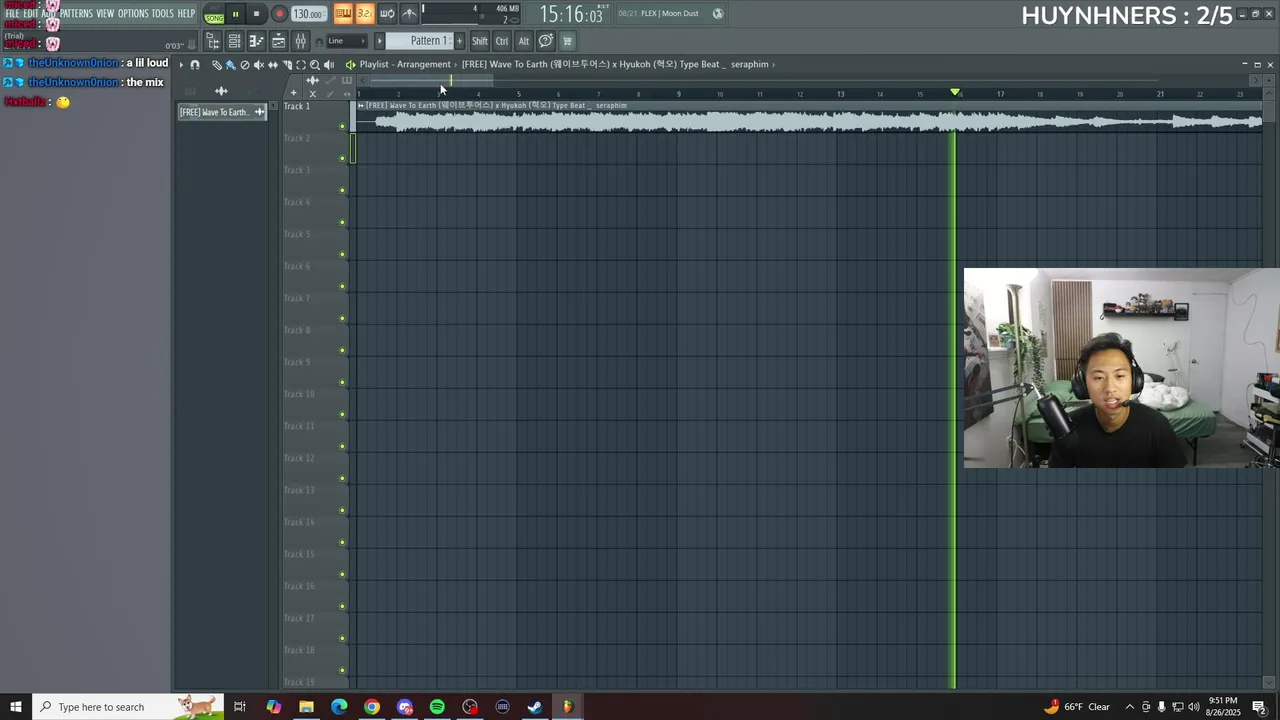1280x720 pixels.
Task: Toggle mute dot on Track 5
Action: click(x=343, y=254)
